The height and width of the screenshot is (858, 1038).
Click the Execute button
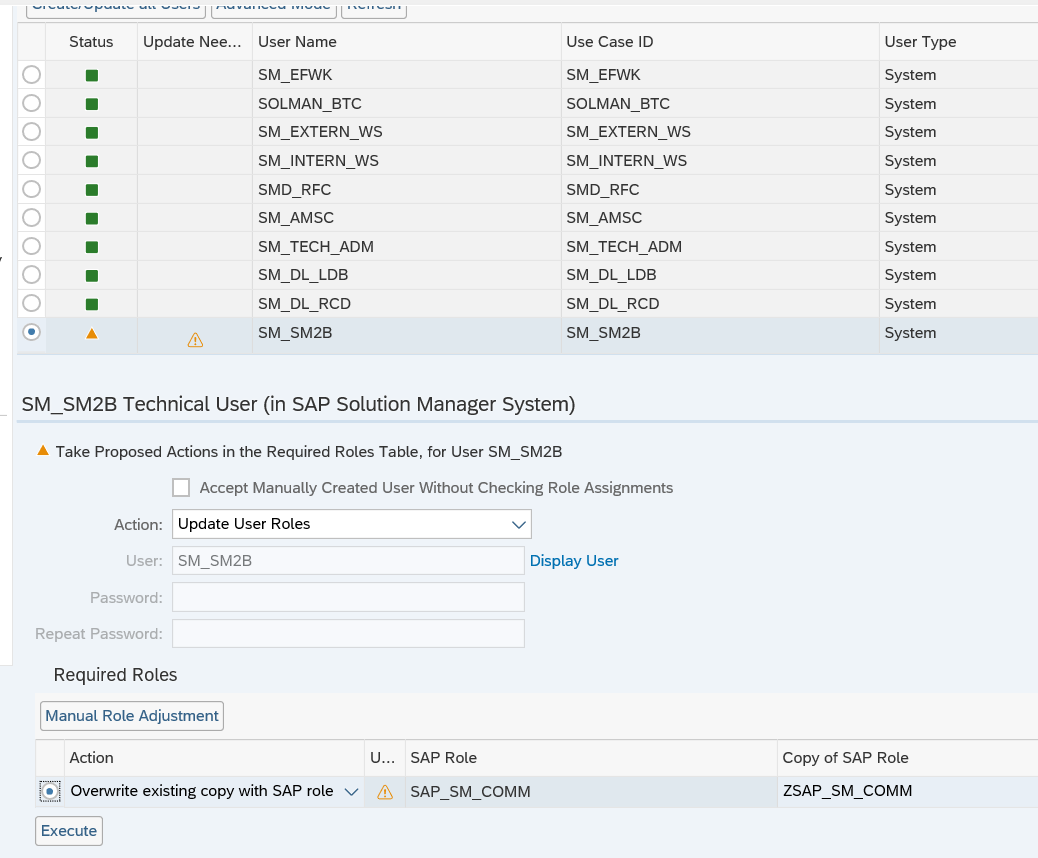[69, 831]
